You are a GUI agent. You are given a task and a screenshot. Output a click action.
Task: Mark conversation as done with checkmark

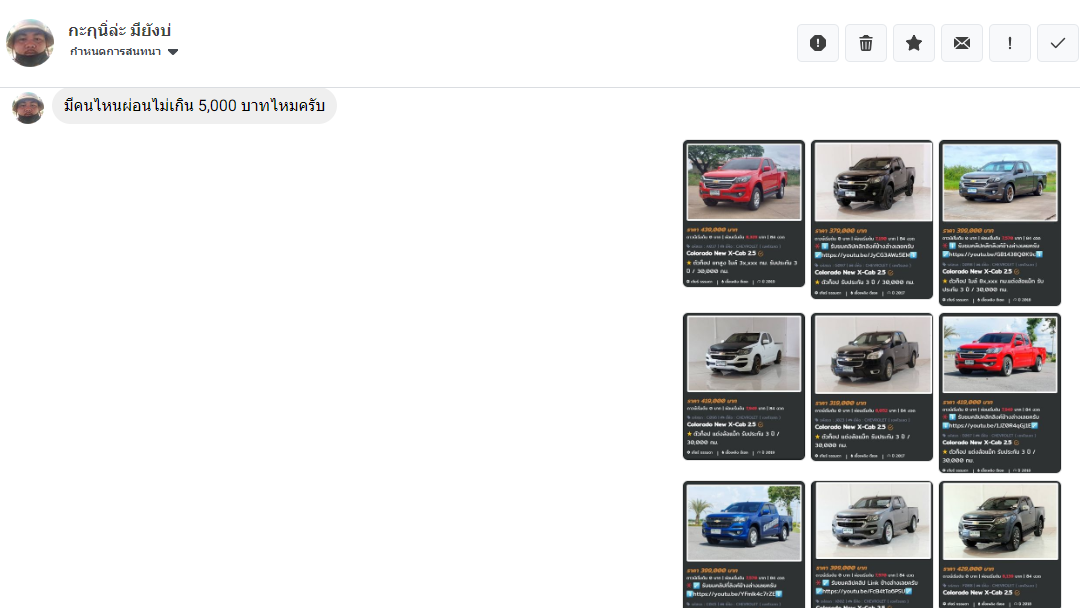click(1058, 43)
